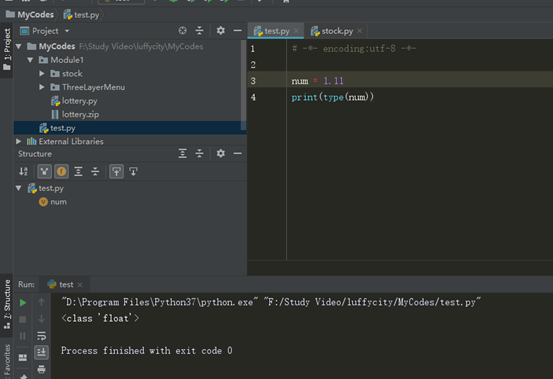Click Process finished with exit code 0 text
The height and width of the screenshot is (379, 553).
[x=147, y=351]
